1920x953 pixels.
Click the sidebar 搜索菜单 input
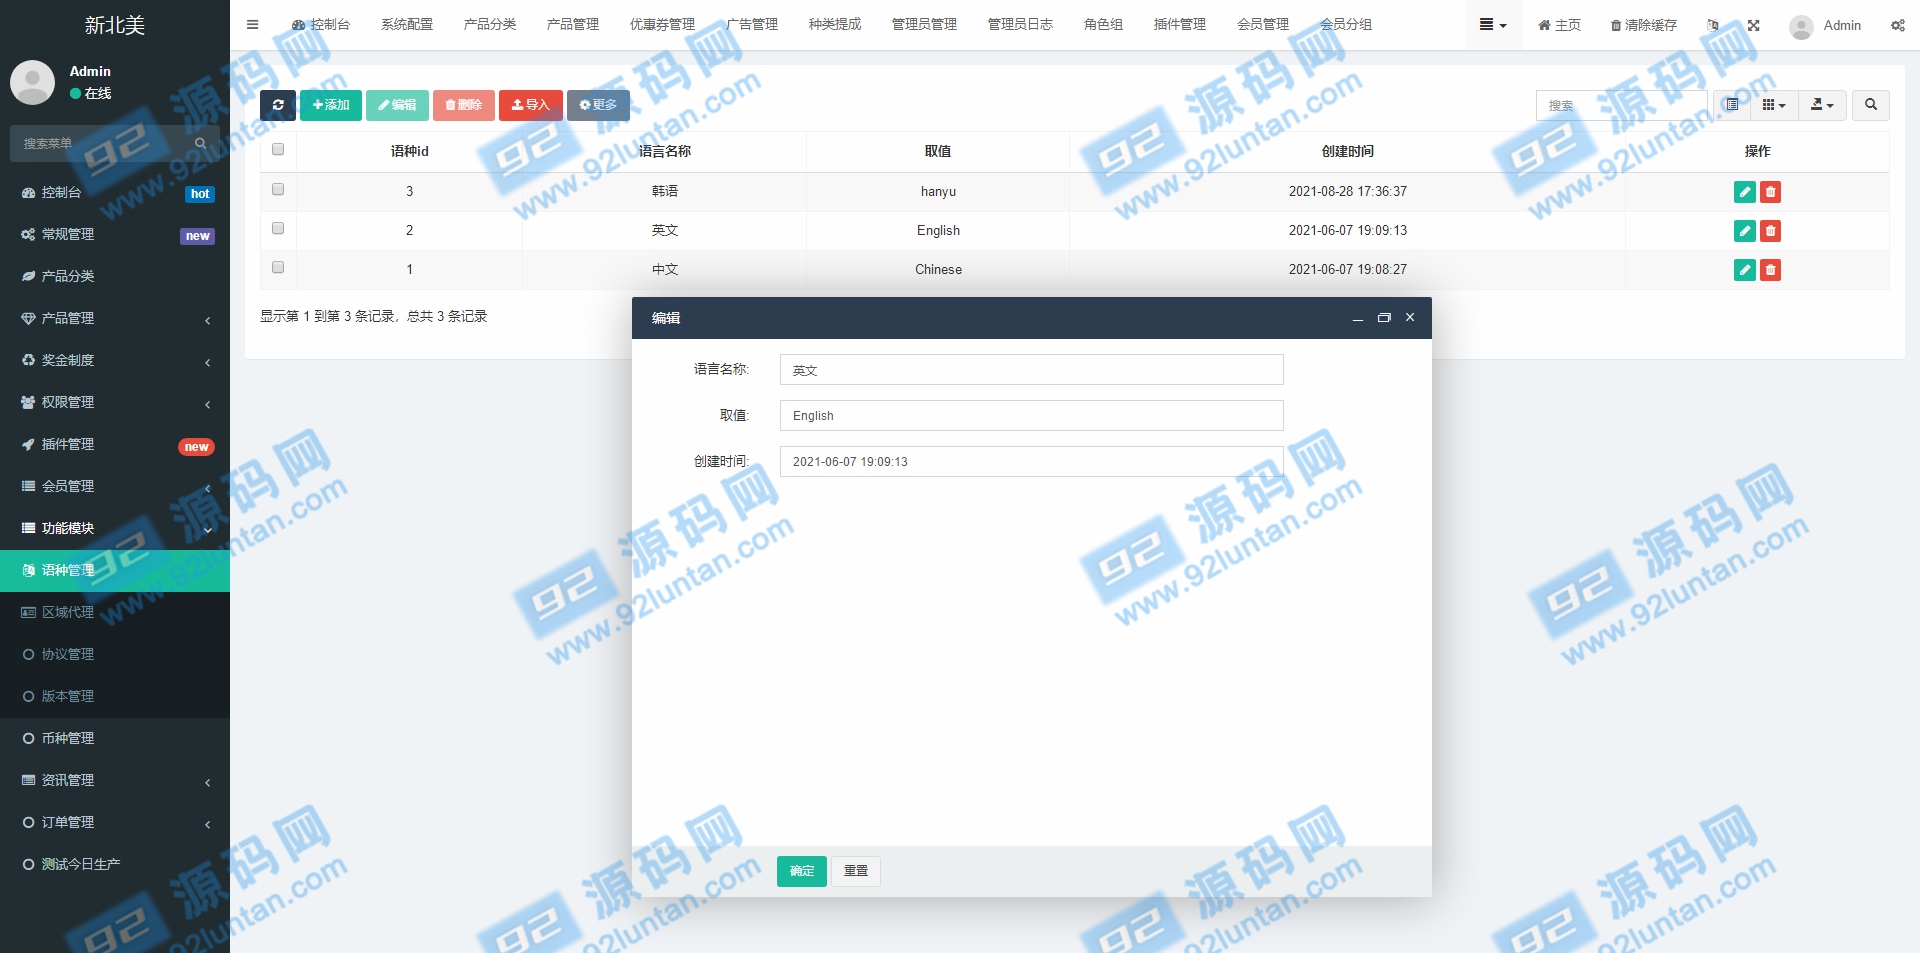[x=100, y=144]
